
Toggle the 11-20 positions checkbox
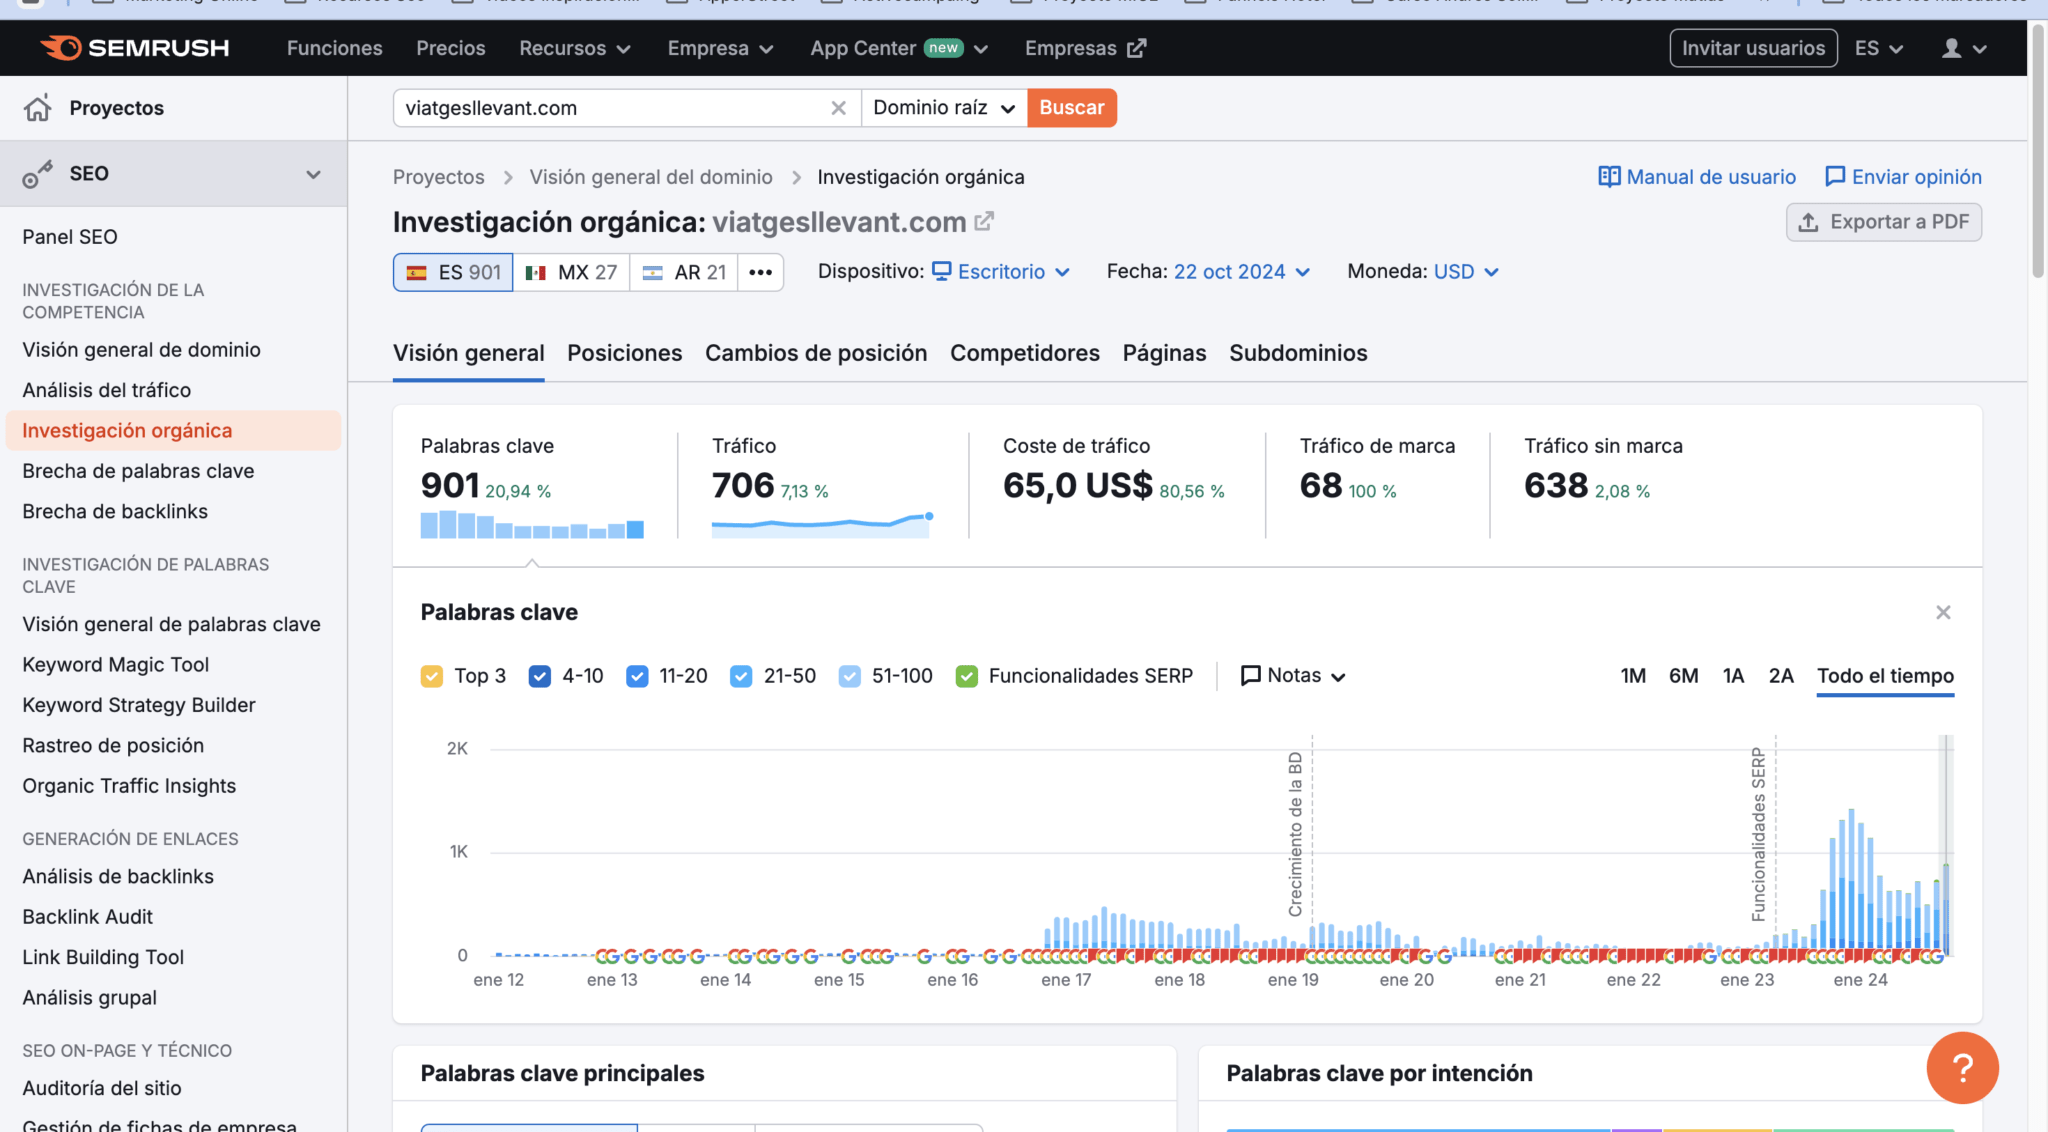pos(637,677)
